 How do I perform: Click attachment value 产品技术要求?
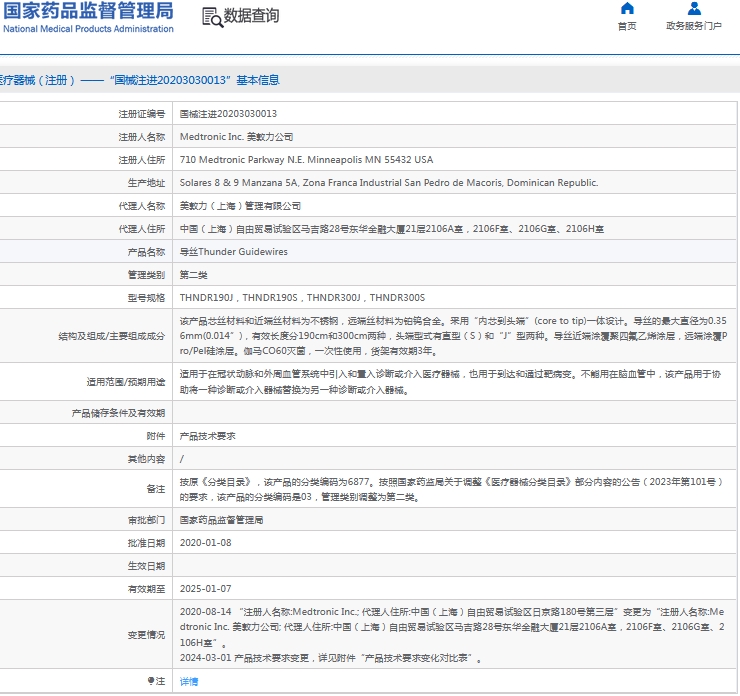pyautogui.click(x=207, y=436)
